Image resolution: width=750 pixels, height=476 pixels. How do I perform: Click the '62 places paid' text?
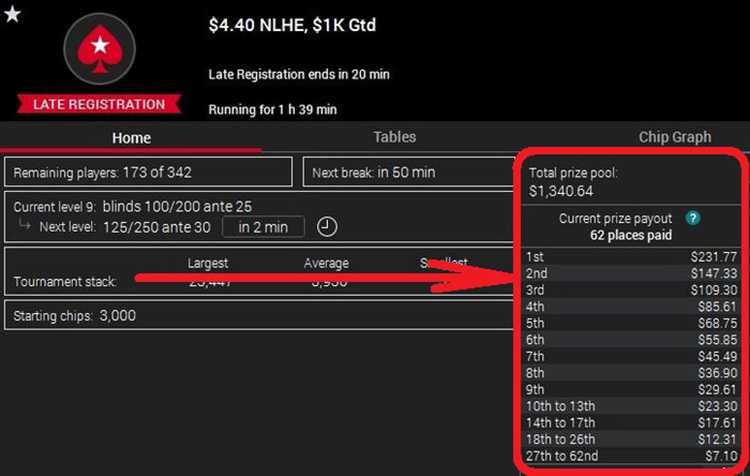pos(630,235)
